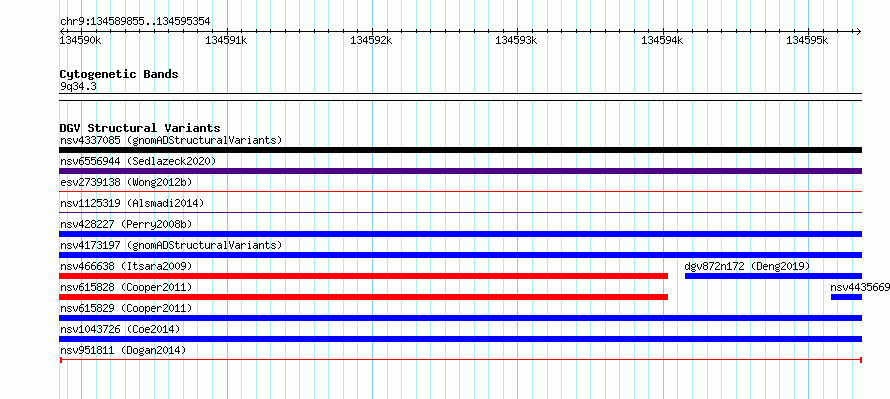Screen dimensions: 890x399
Task: Open nsv951811 (Dogan2014) label
Action: coord(123,350)
